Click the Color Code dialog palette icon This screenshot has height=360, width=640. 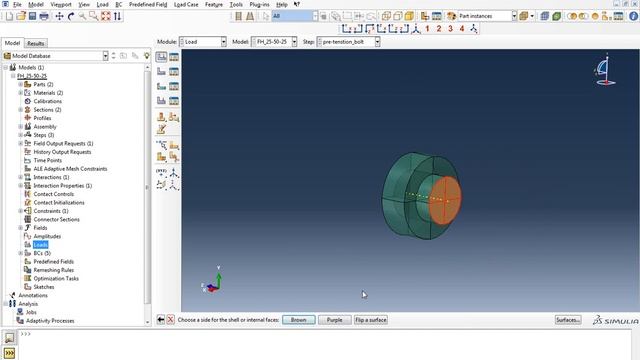point(451,16)
